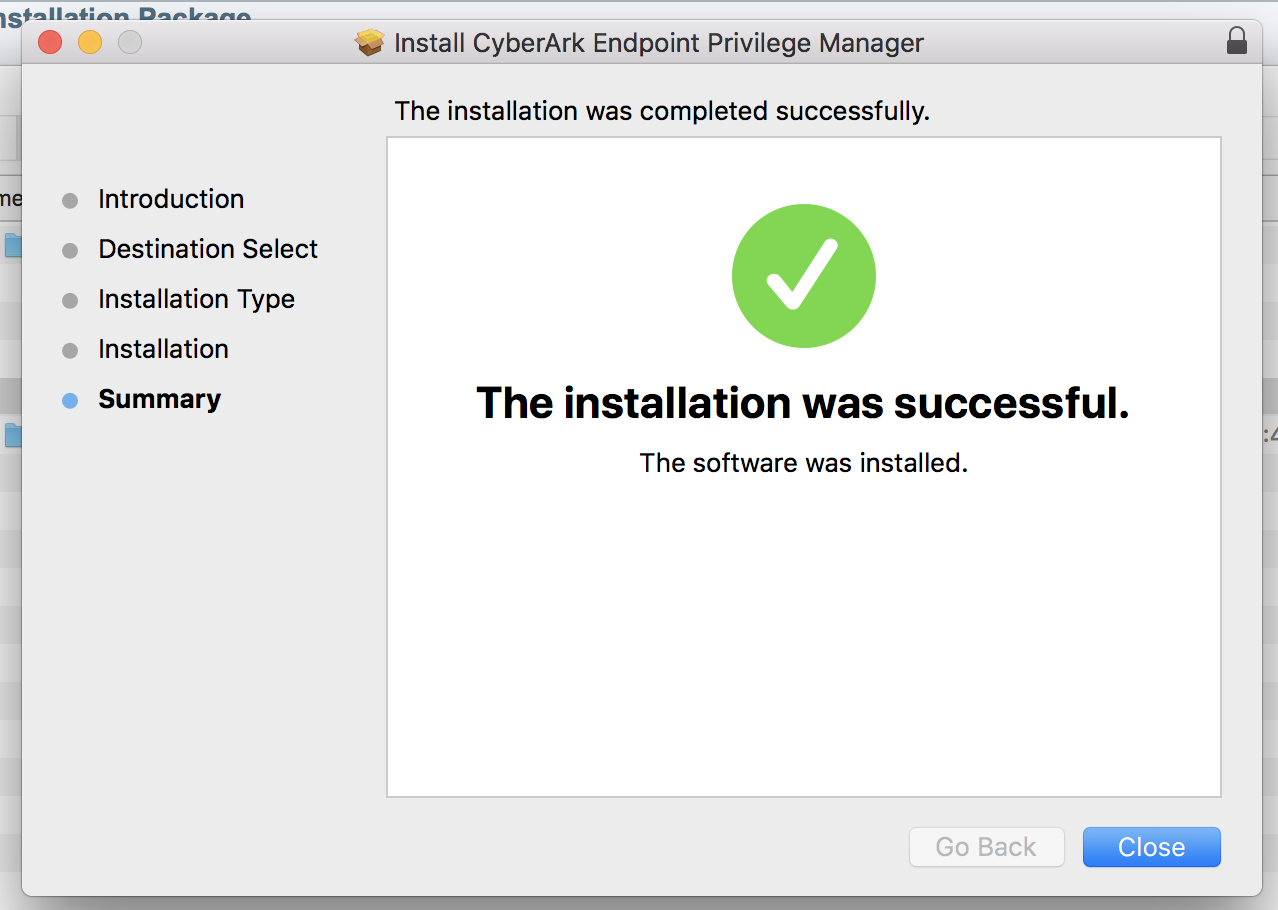Click the Close button to finish installing

coord(1151,846)
